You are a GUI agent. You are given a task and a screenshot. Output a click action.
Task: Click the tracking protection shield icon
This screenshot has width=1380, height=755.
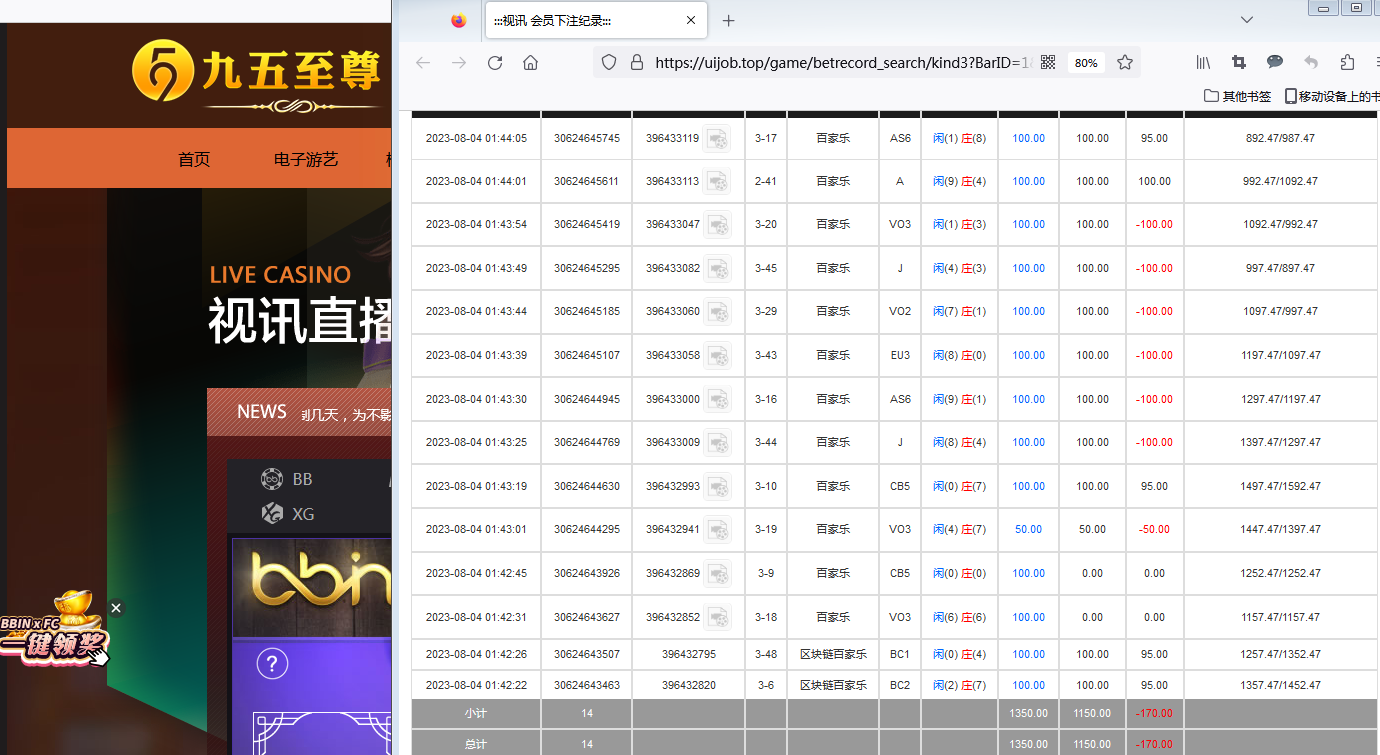pyautogui.click(x=608, y=63)
